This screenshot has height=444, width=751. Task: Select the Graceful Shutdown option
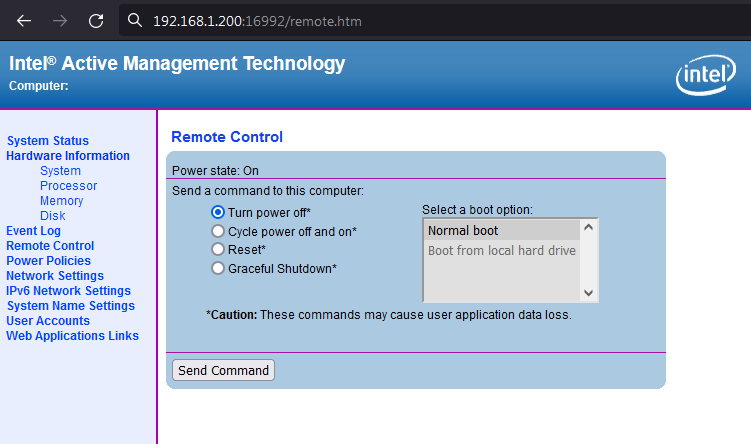pos(218,268)
